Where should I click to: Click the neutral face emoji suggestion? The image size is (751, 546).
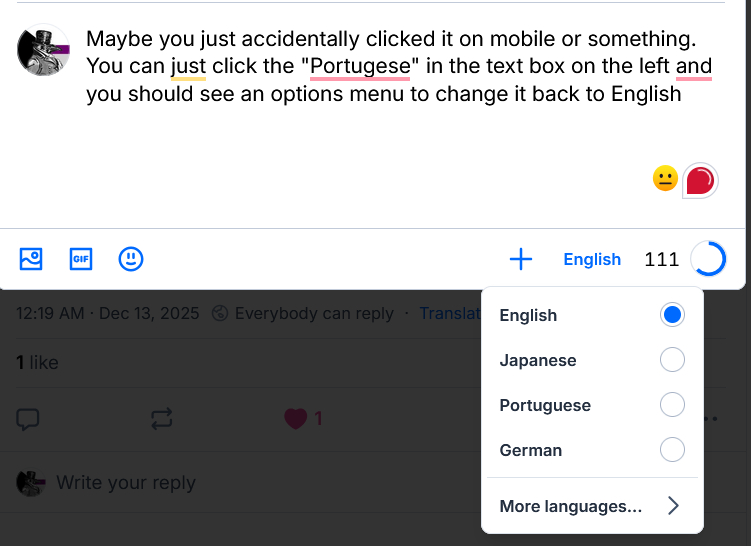point(665,179)
